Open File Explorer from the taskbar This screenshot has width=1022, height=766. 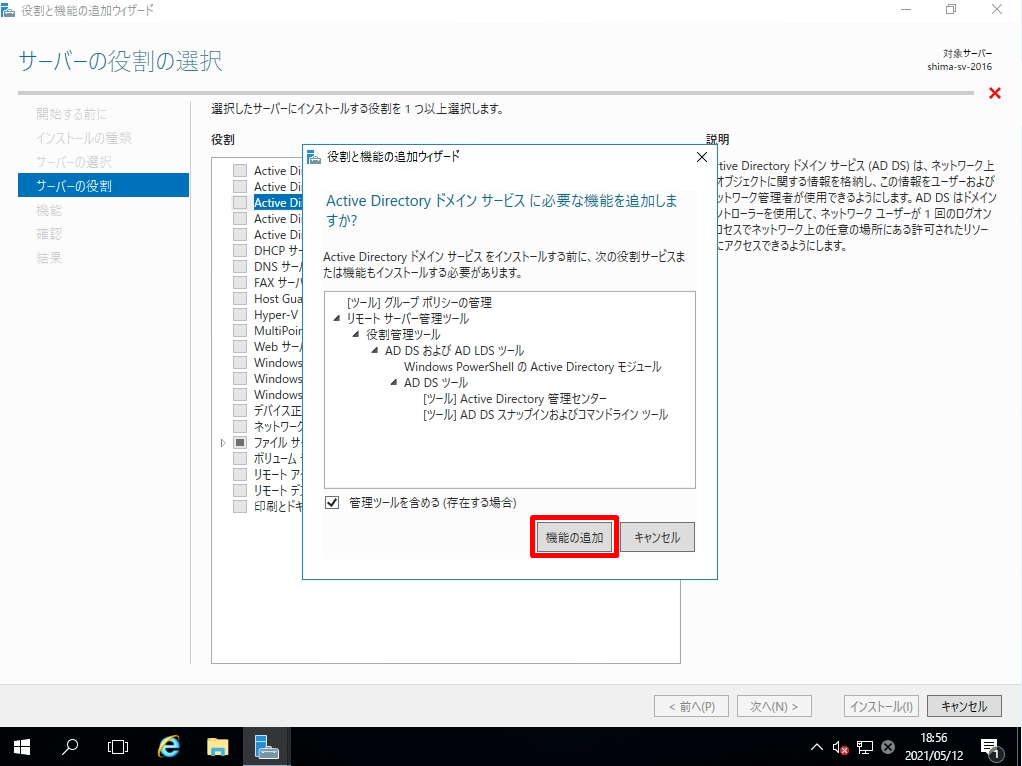(218, 747)
